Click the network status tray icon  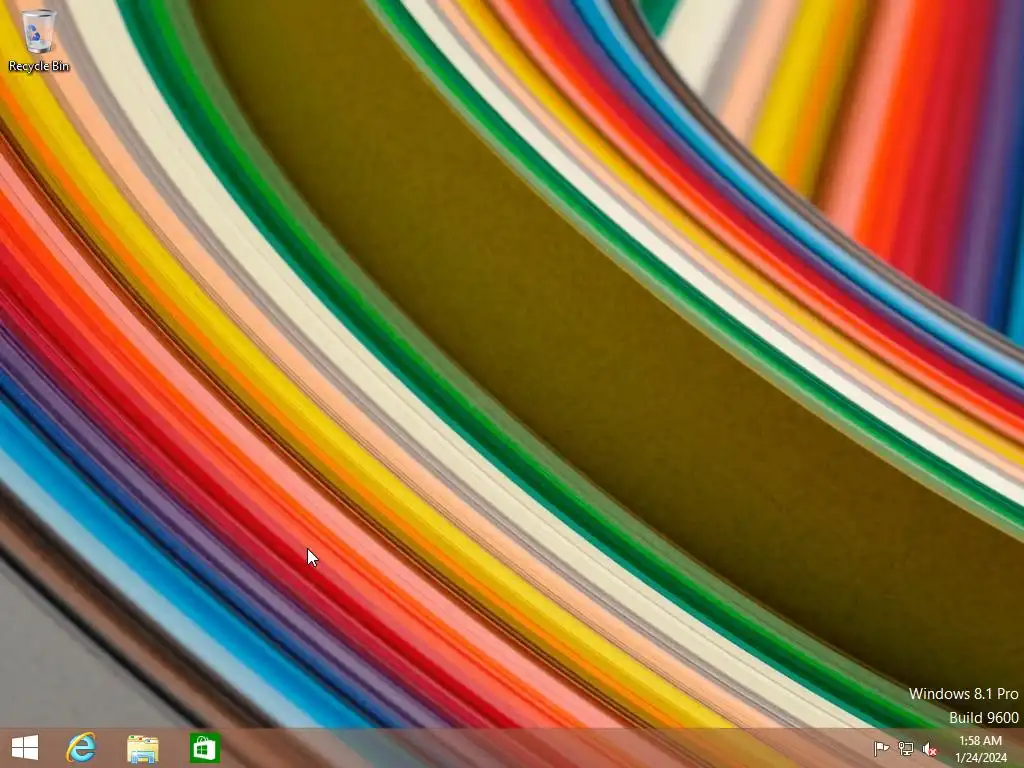click(906, 748)
